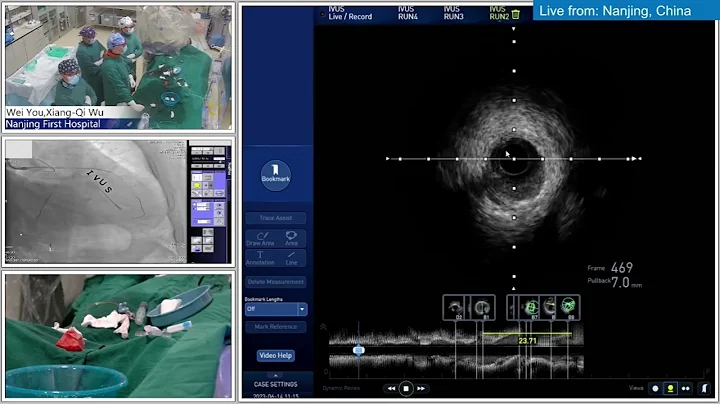This screenshot has height=404, width=720.
Task: Open bookmark thumbnail labeled 02
Action: coord(456,307)
